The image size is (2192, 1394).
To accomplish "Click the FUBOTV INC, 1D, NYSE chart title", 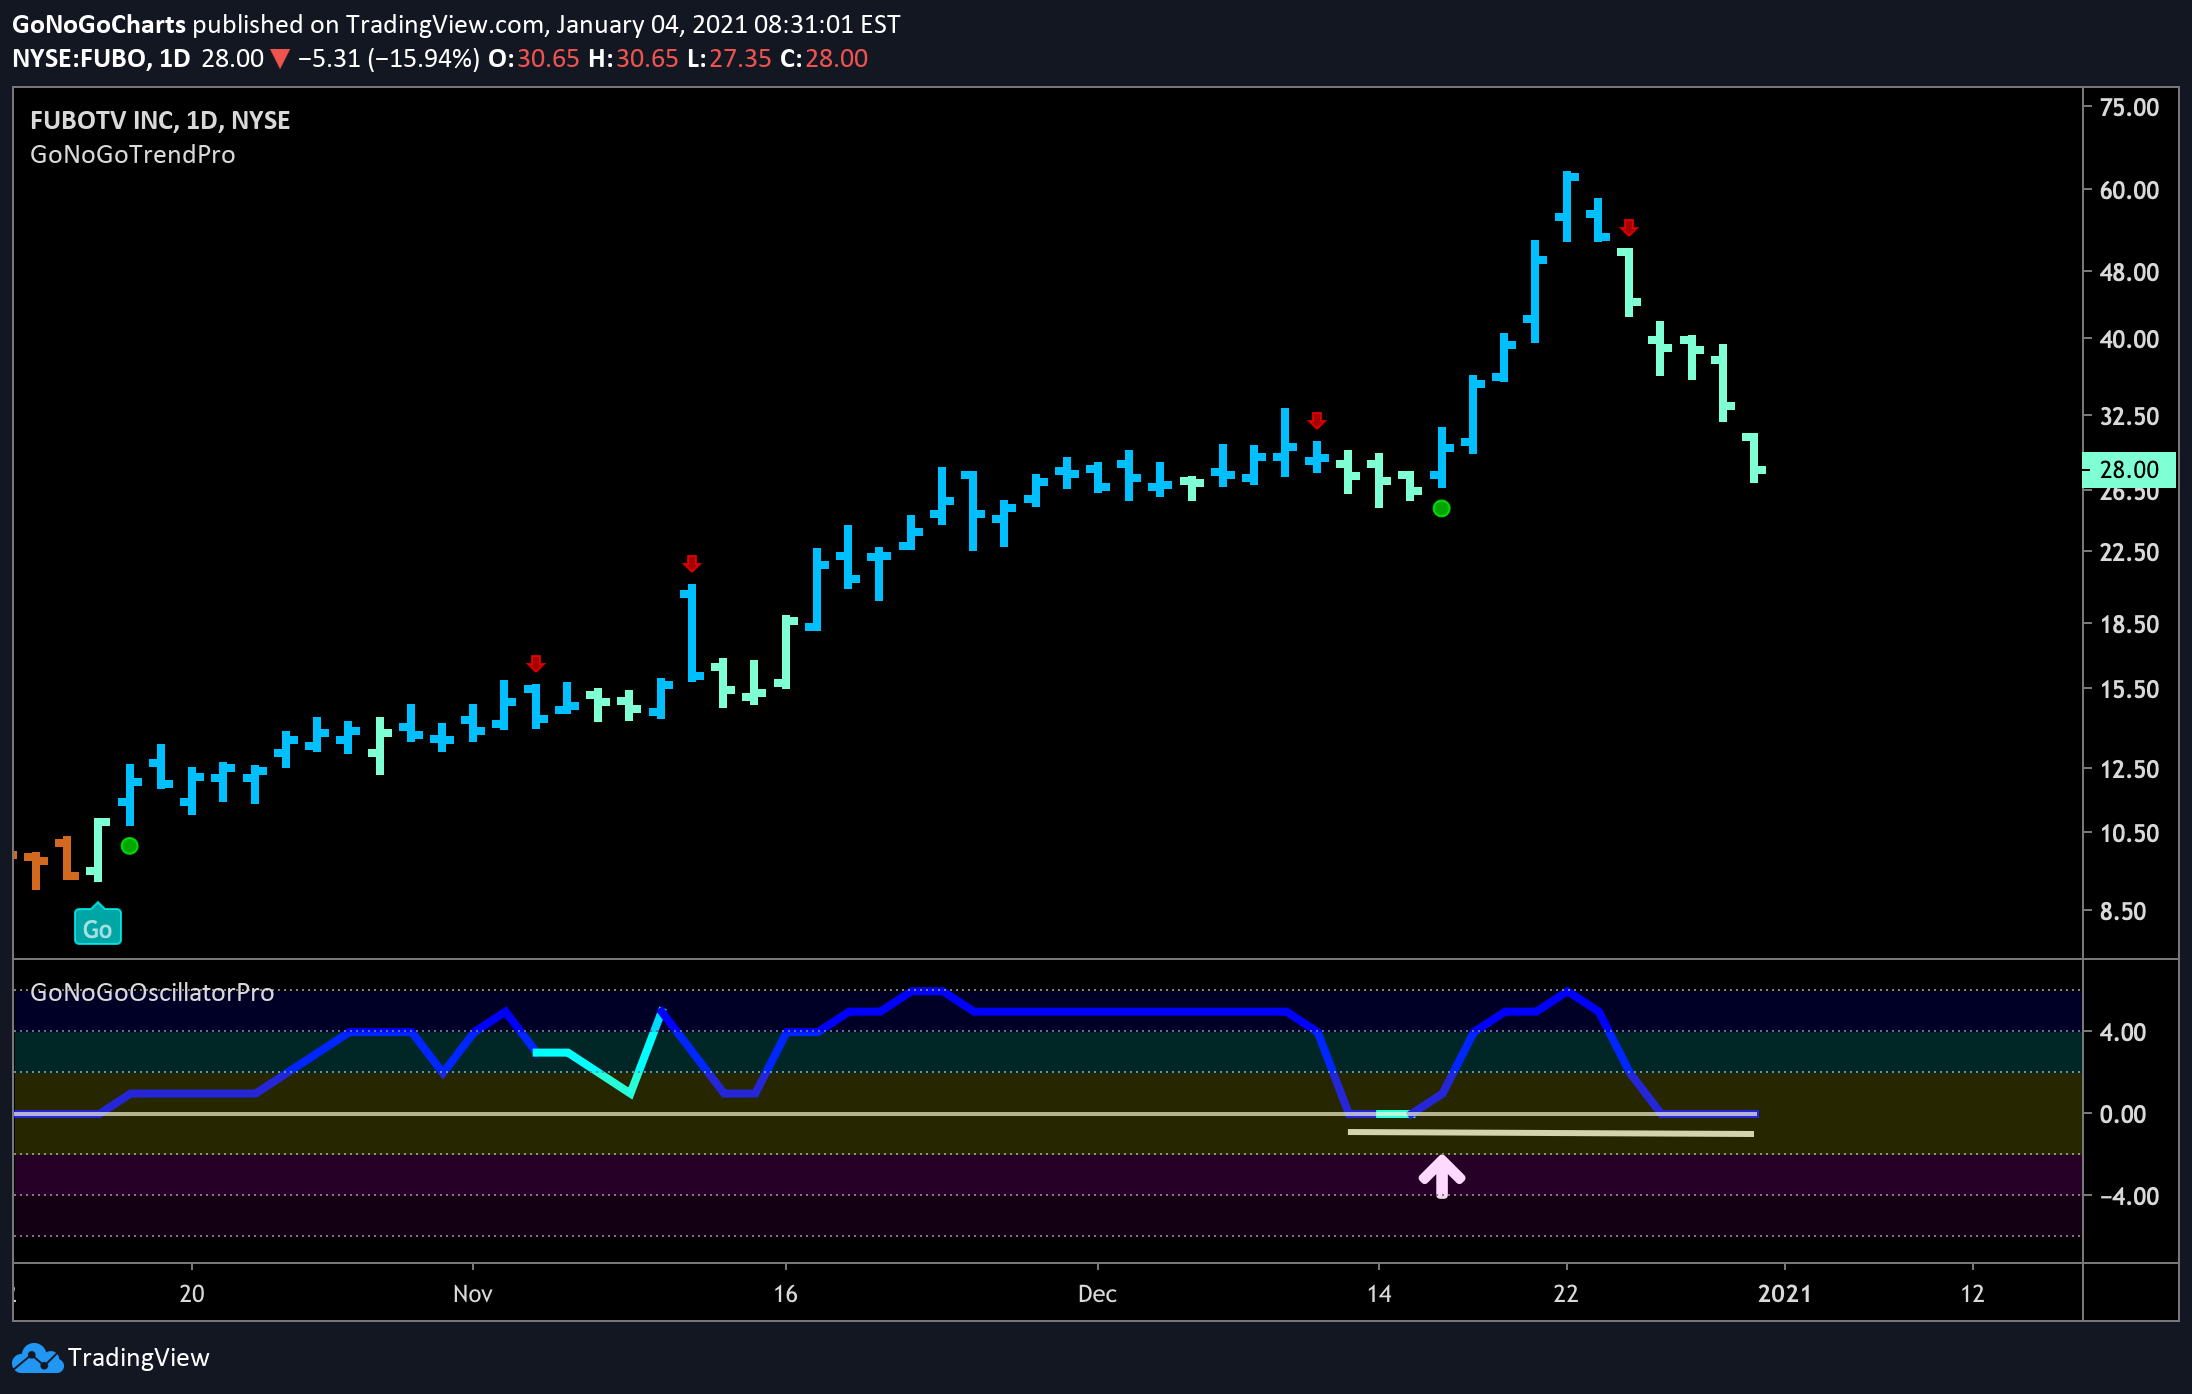I will tap(160, 120).
